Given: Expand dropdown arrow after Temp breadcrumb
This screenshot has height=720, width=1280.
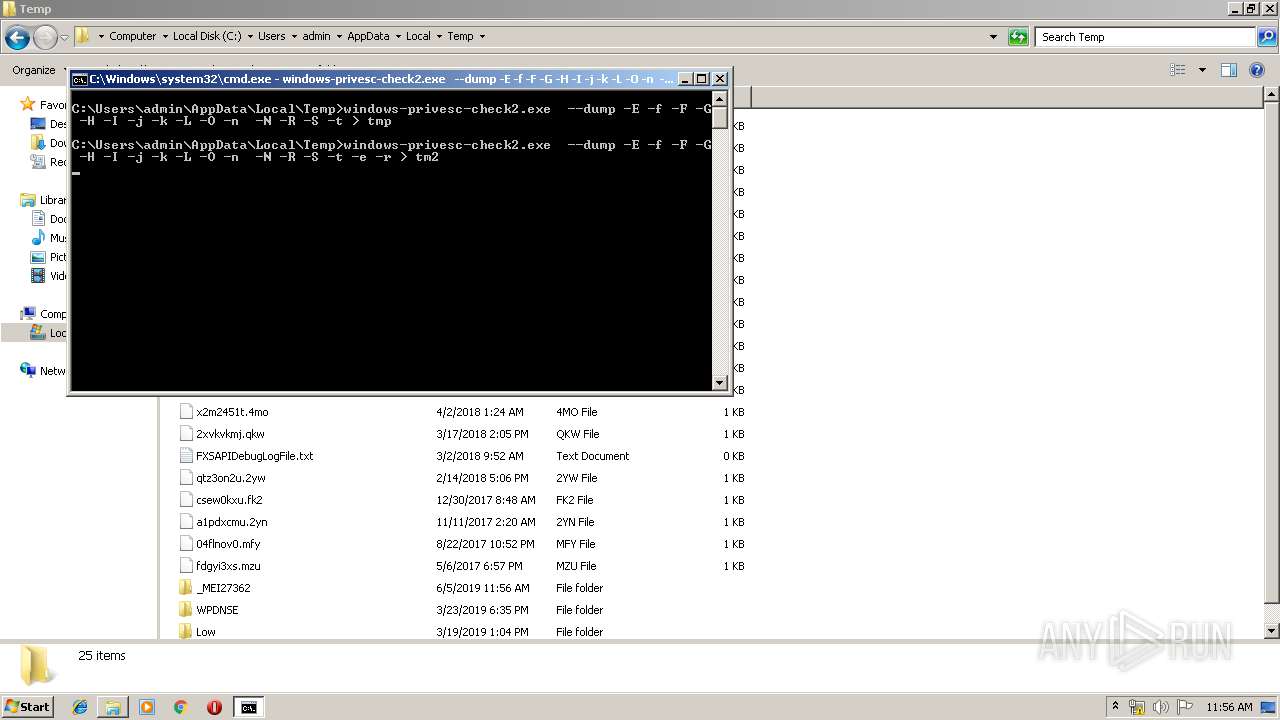Looking at the screenshot, I should click(x=482, y=36).
